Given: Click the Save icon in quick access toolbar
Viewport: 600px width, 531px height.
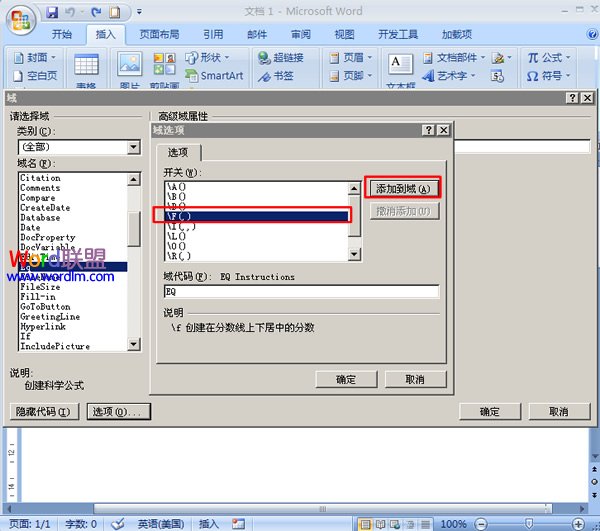Looking at the screenshot, I should pos(51,13).
